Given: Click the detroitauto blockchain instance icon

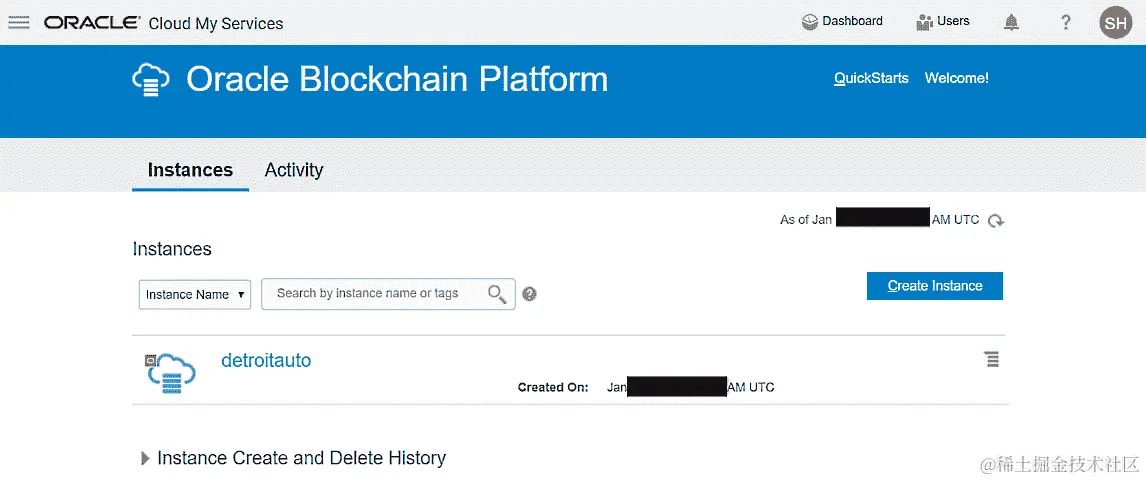Looking at the screenshot, I should (164, 372).
